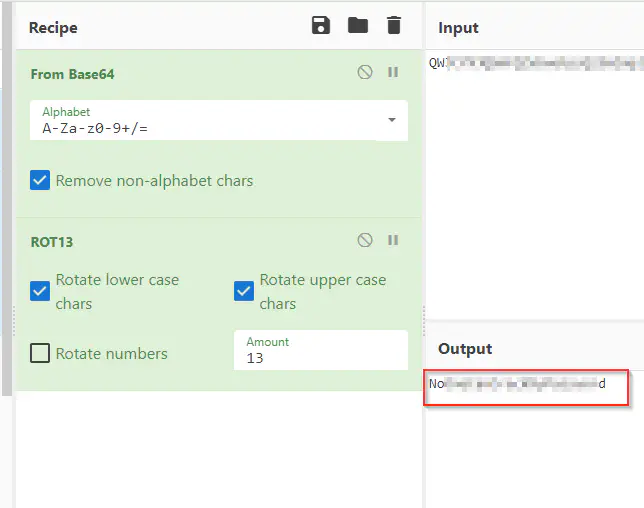Uncheck Remove non-alphabet chars

40,181
